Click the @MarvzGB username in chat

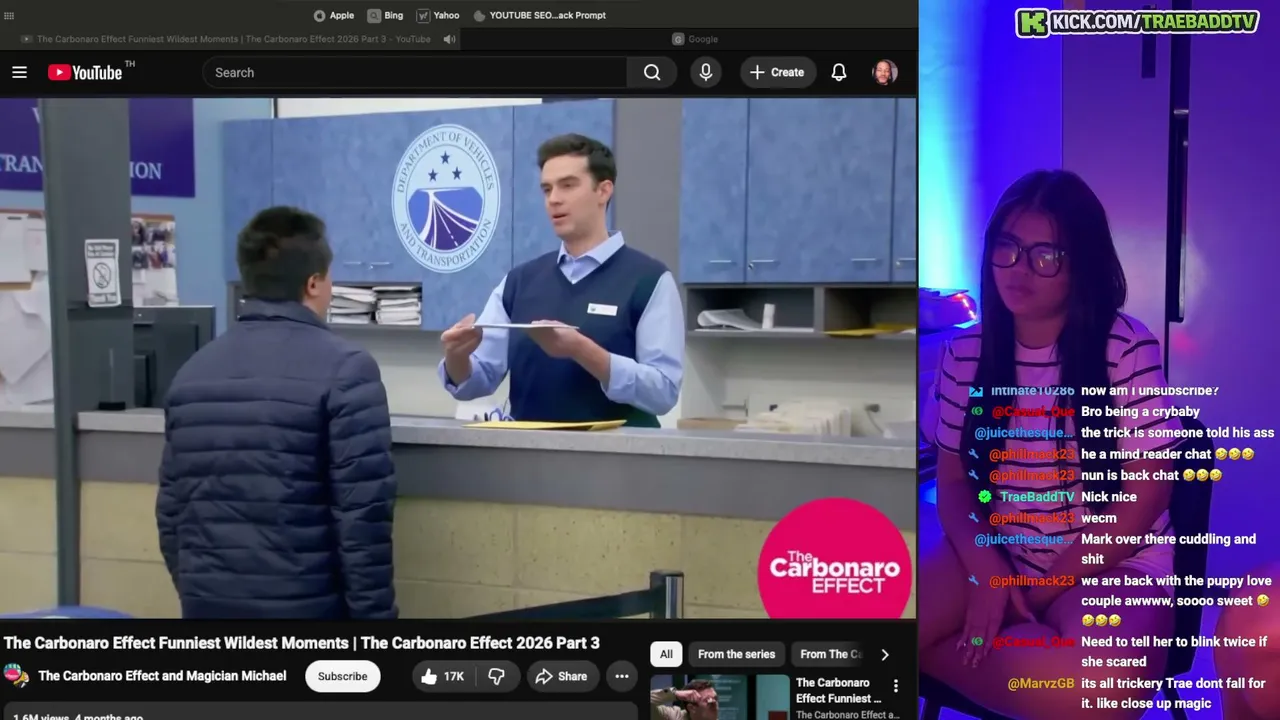pyautogui.click(x=1040, y=684)
